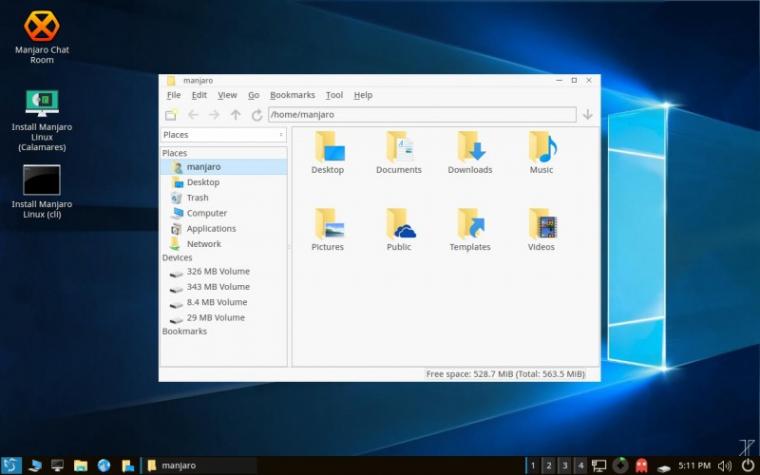Go forward with the right arrow
Screen dimensions: 760x475
214,115
